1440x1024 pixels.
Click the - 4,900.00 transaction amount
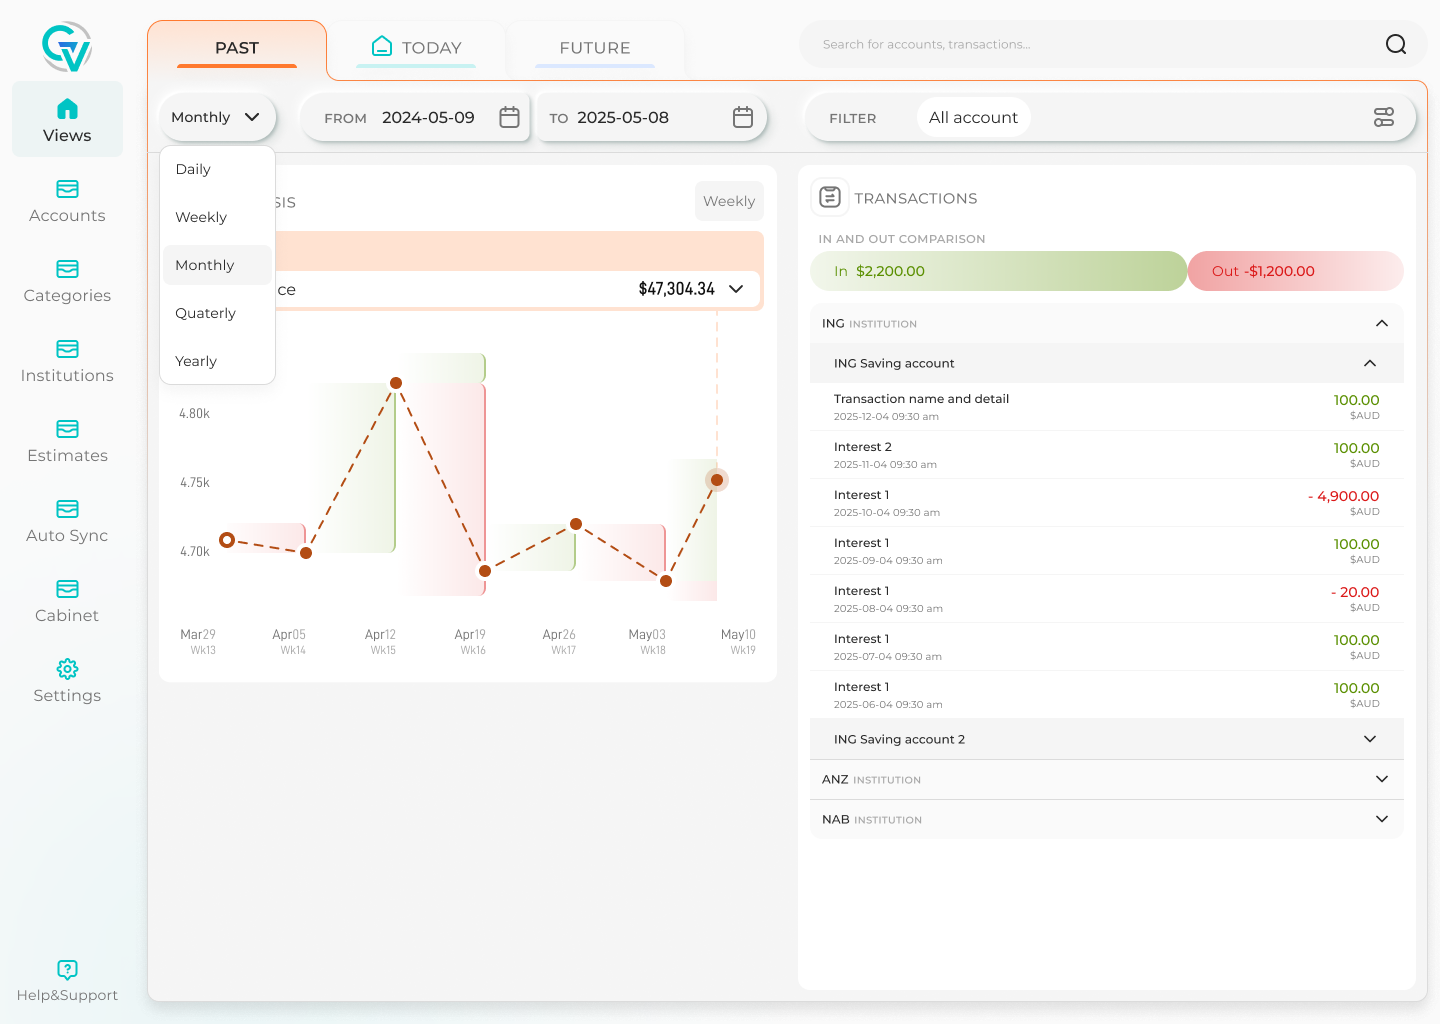coord(1343,496)
